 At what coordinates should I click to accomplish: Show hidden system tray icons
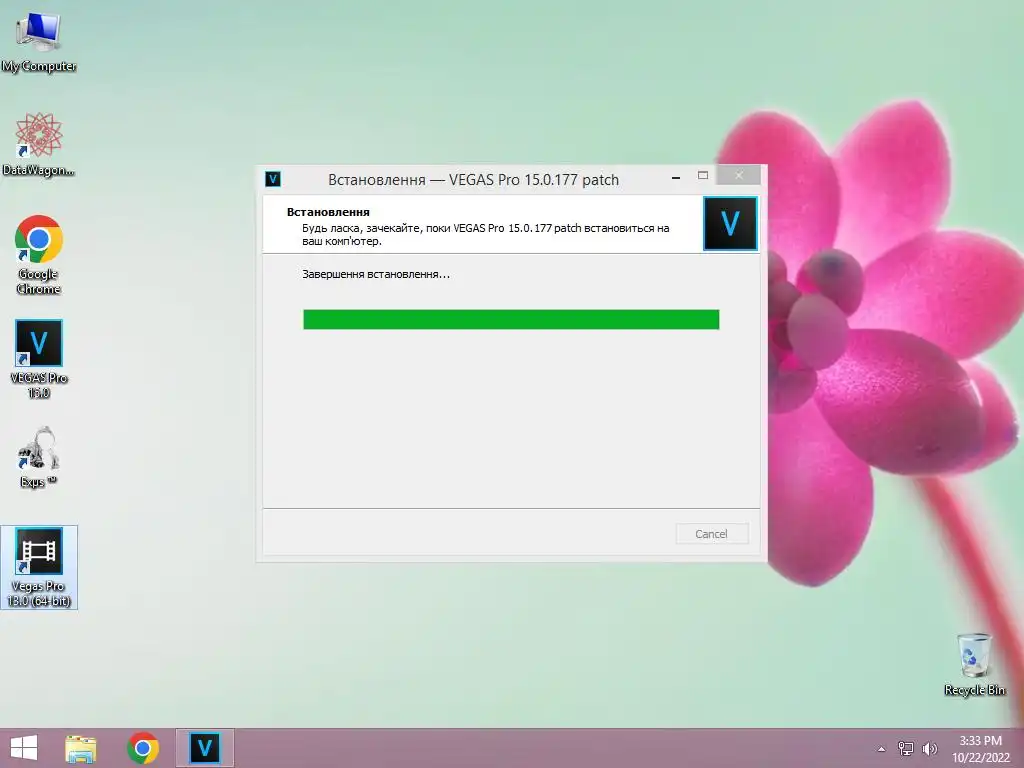[x=882, y=749]
